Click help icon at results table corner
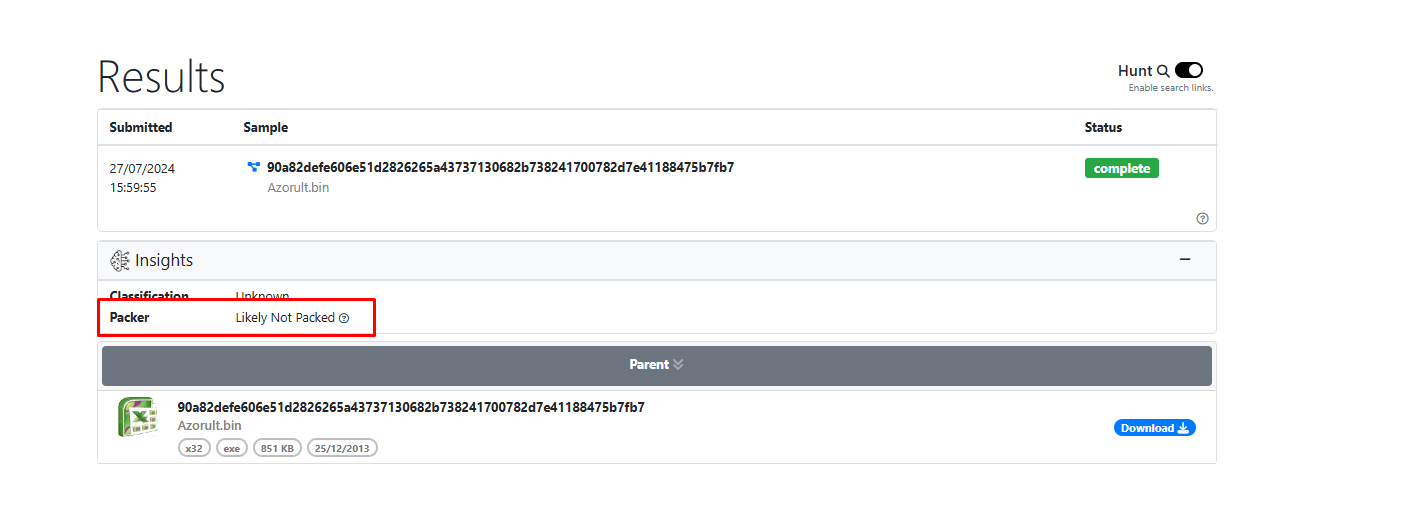Screen dimensions: 1405x525 1202,218
